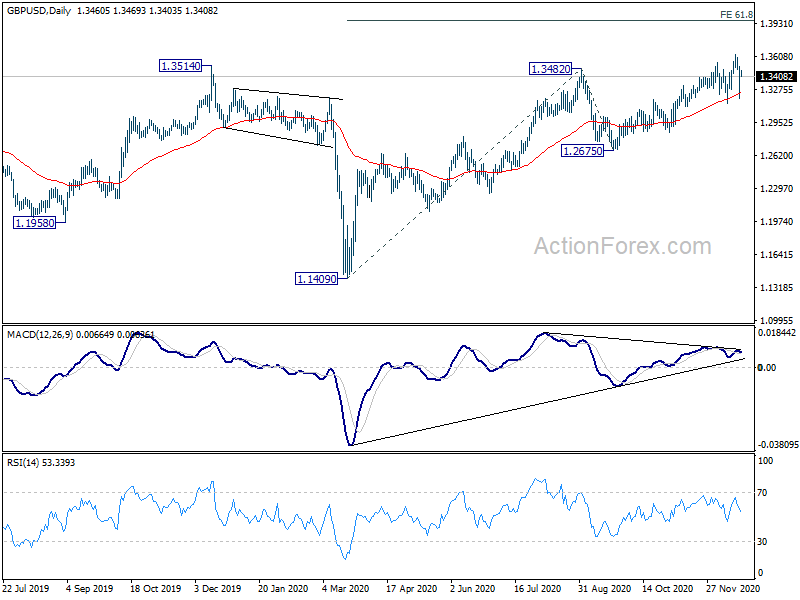Click the current price tag 1.34082
The height and width of the screenshot is (600, 800).
coord(777,77)
